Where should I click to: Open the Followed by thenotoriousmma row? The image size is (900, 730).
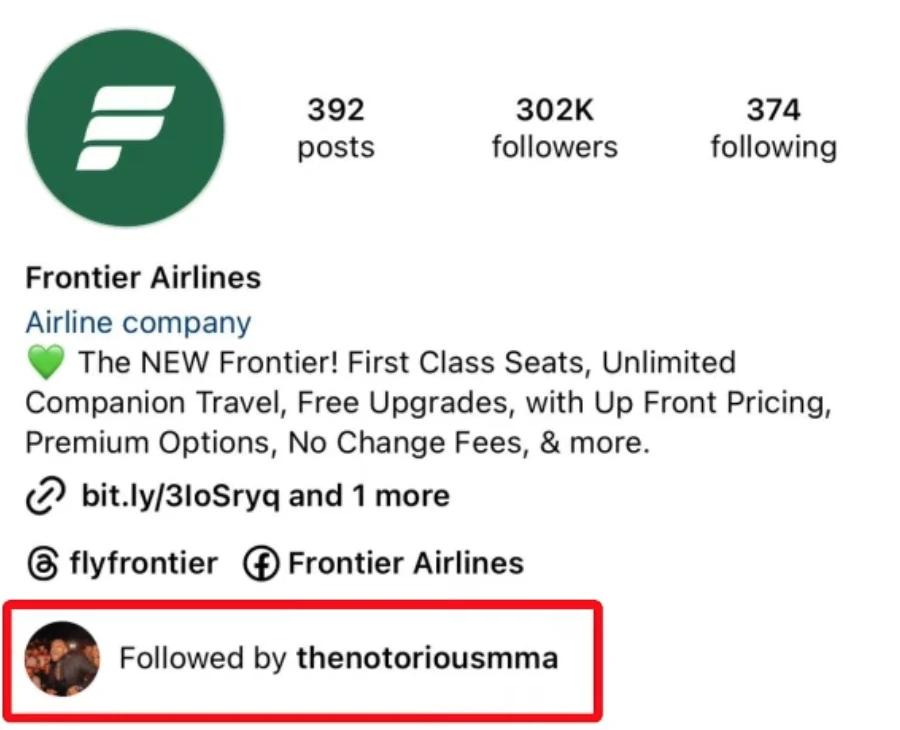[x=300, y=659]
